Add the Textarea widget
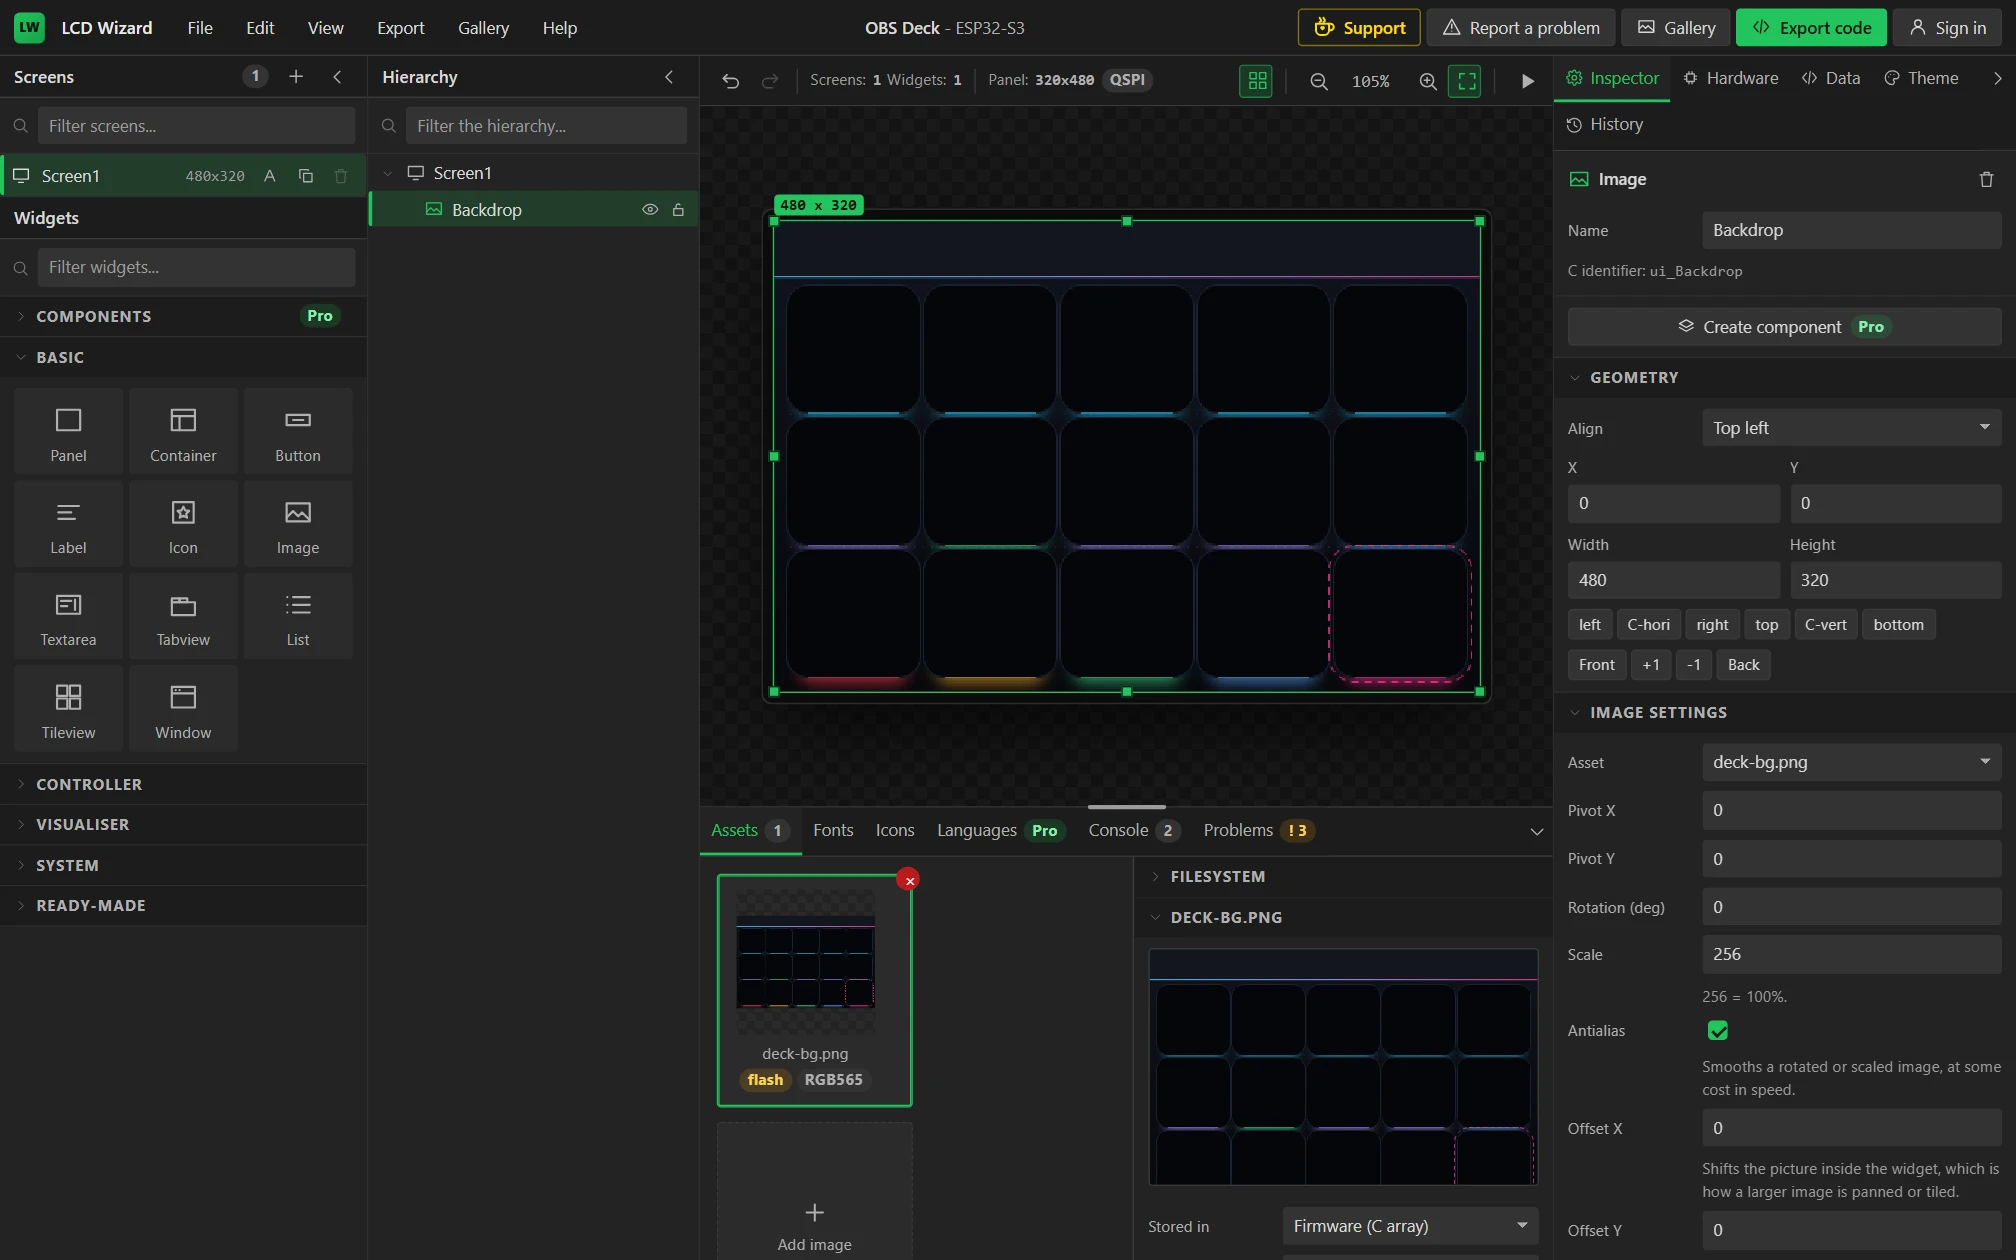The height and width of the screenshot is (1260, 2016). click(x=68, y=617)
